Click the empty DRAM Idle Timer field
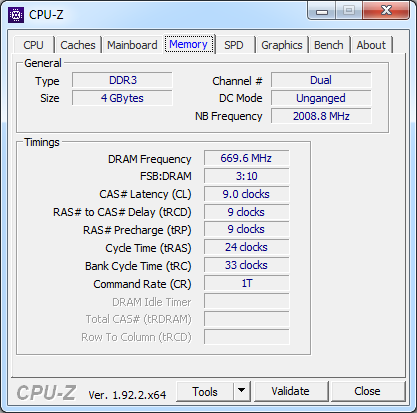The height and width of the screenshot is (413, 417). [x=246, y=301]
